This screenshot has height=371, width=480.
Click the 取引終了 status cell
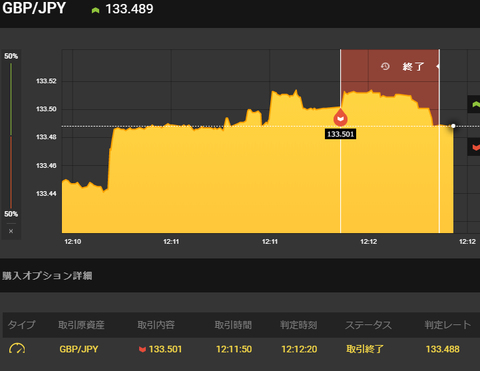[x=365, y=349]
